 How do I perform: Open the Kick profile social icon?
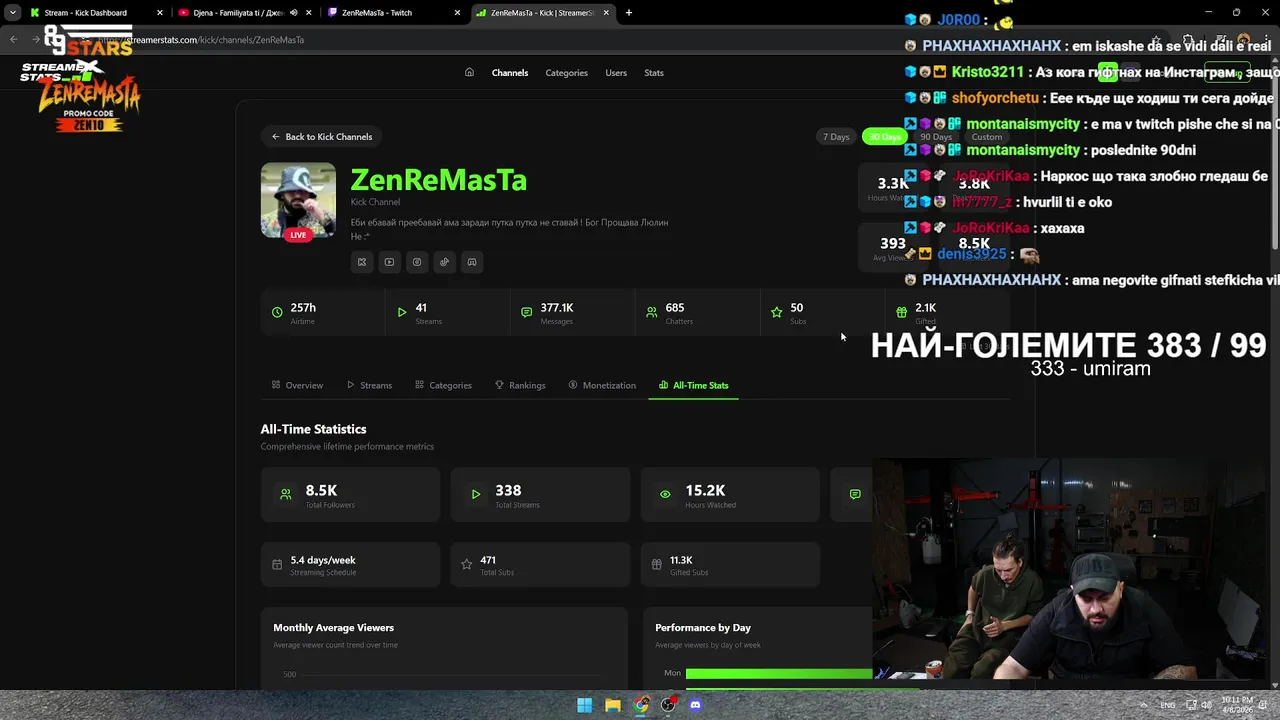[x=362, y=262]
